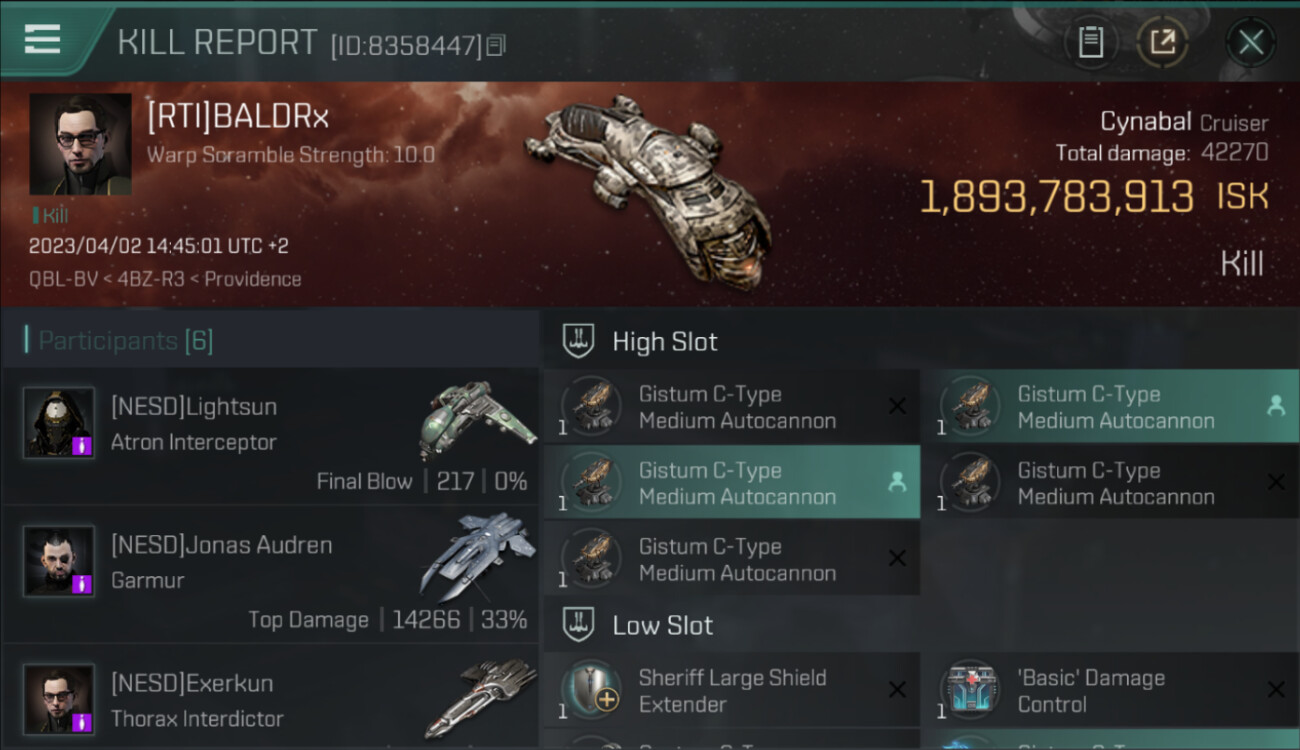Open the hamburger menu icon

[x=42, y=39]
